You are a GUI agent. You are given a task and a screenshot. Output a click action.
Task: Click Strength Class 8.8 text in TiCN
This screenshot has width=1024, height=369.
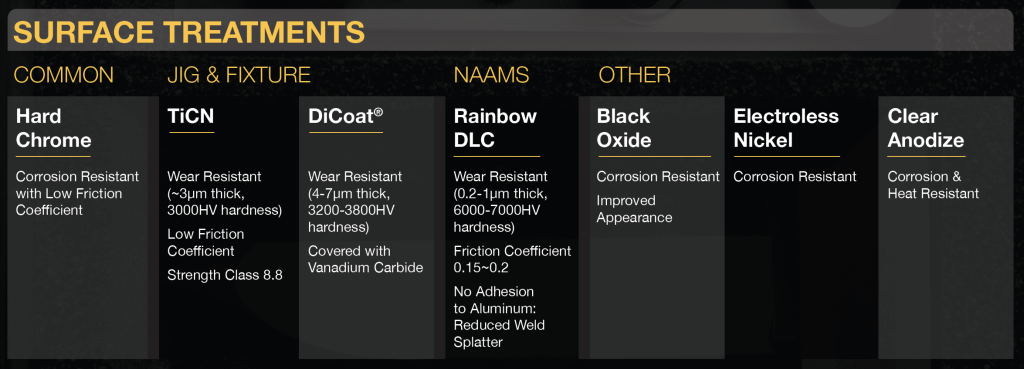[225, 276]
